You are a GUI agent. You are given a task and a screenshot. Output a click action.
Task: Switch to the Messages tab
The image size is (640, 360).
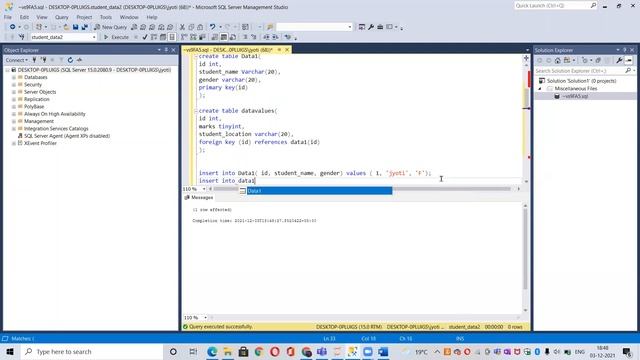click(x=199, y=198)
